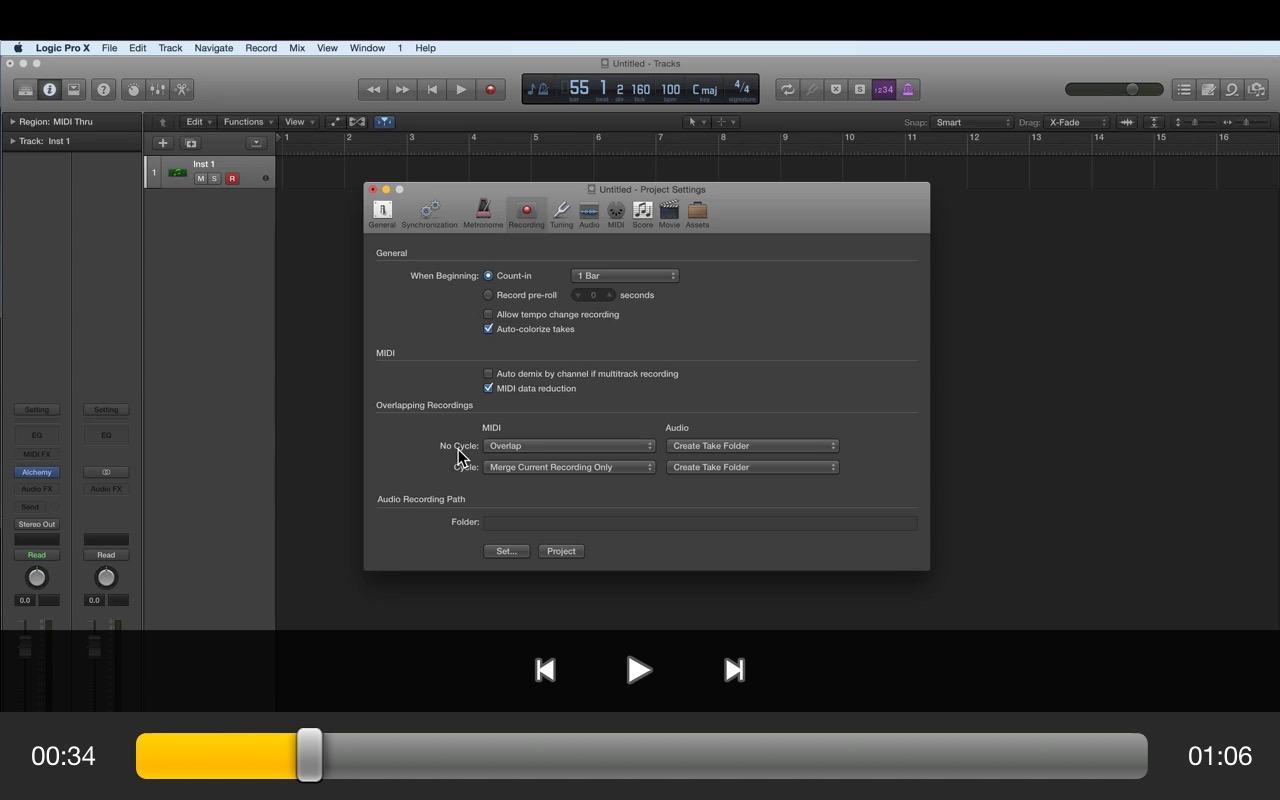
Task: Open the Library panel icon
Action: pyautogui.click(x=25, y=90)
